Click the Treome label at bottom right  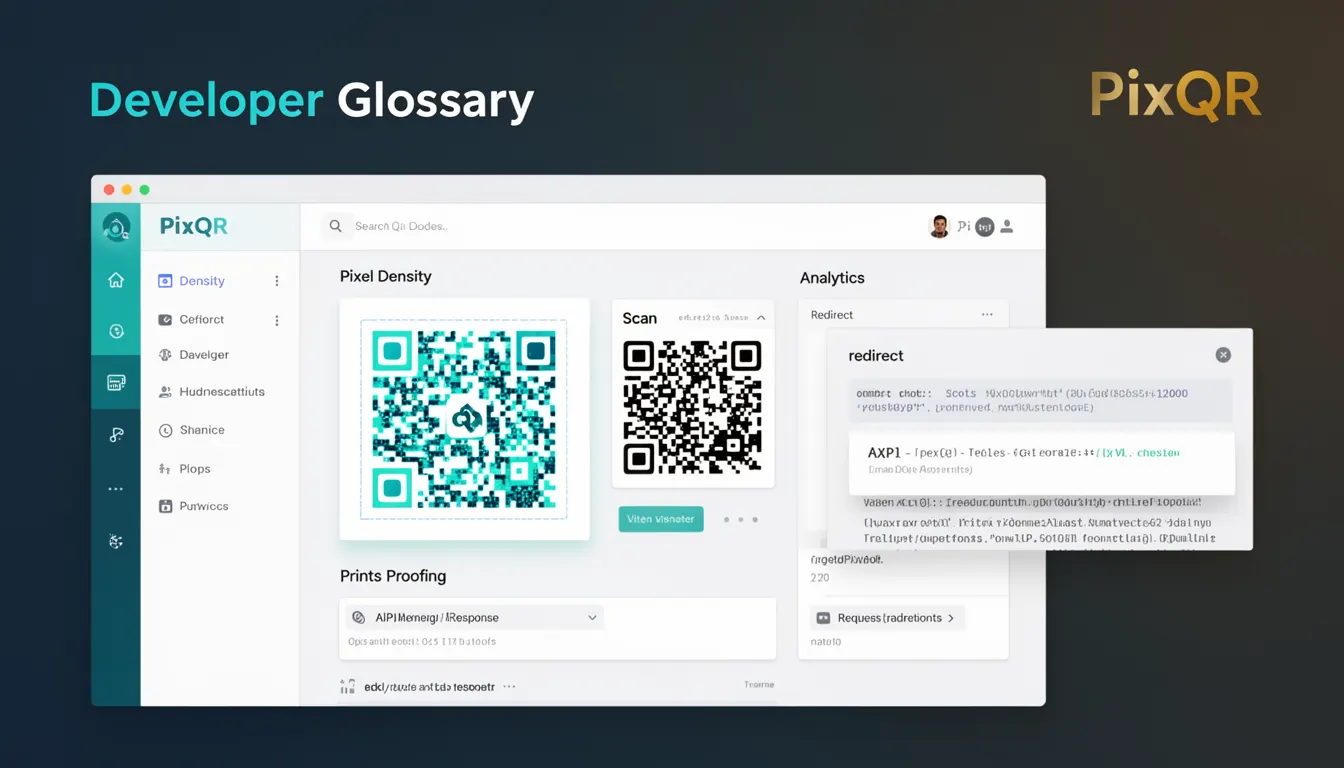pos(759,685)
